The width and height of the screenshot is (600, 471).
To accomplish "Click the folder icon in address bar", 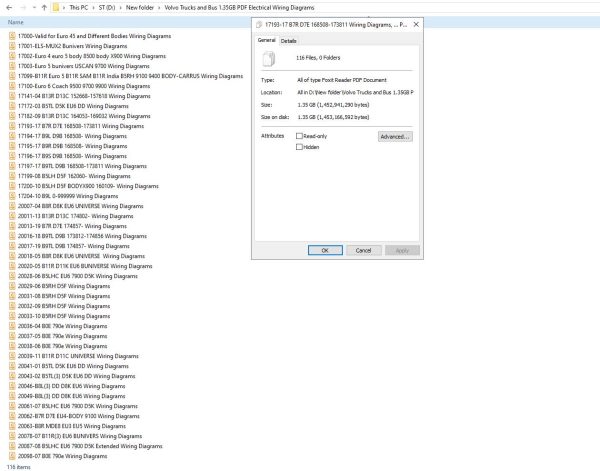I will point(56,8).
